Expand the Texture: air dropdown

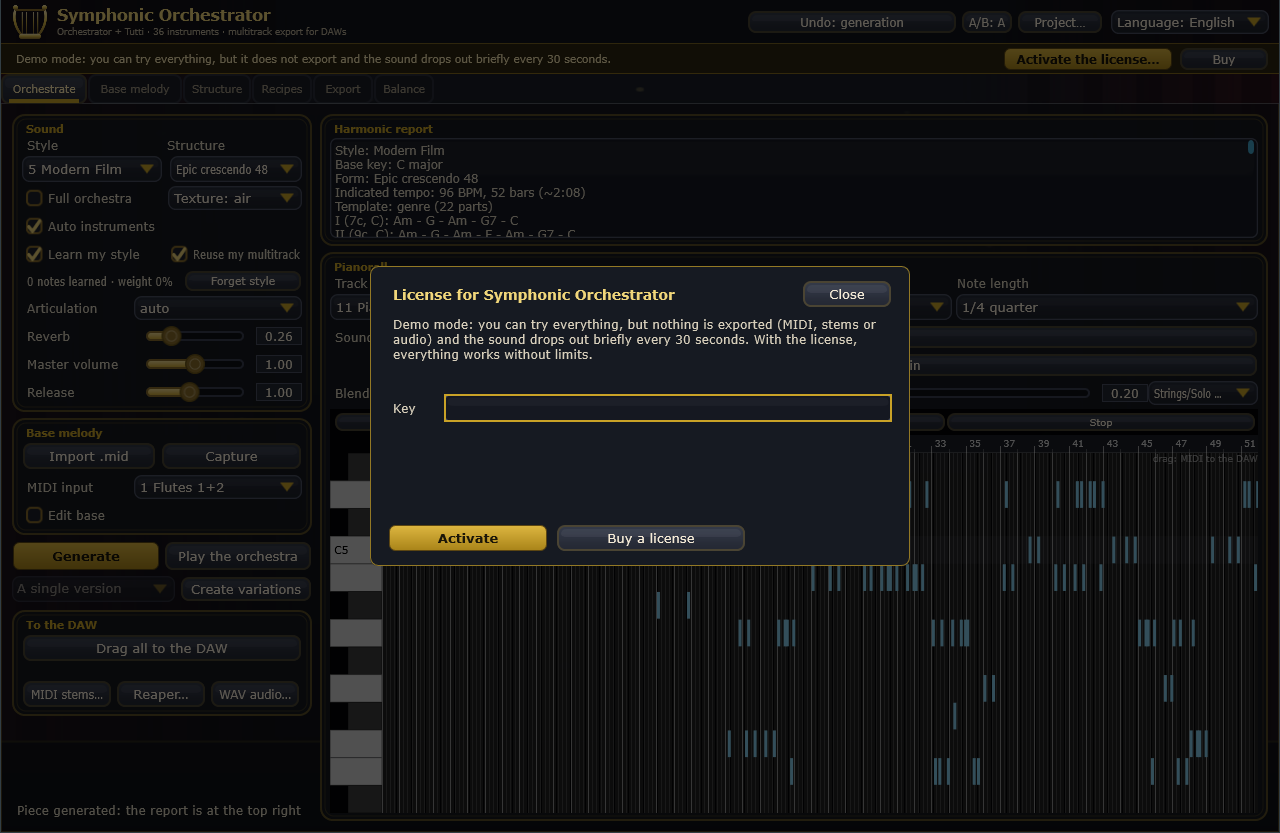[x=235, y=198]
